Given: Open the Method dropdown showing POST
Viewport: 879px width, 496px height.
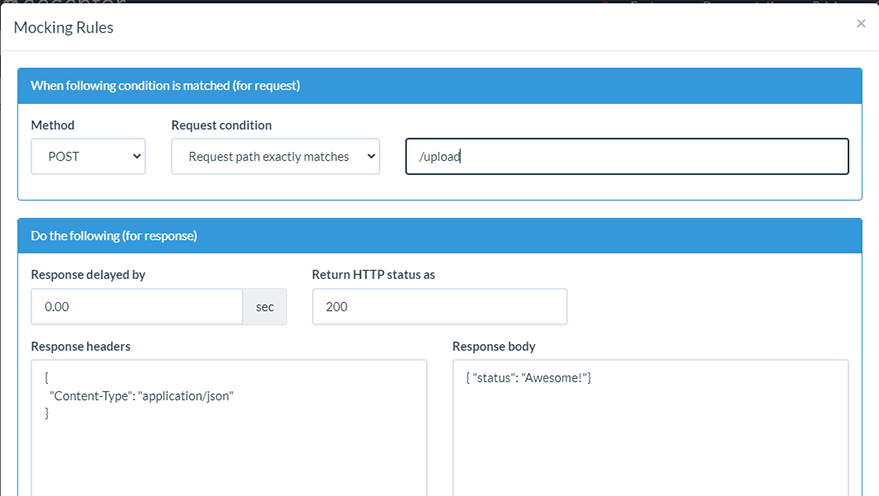Looking at the screenshot, I should [88, 156].
